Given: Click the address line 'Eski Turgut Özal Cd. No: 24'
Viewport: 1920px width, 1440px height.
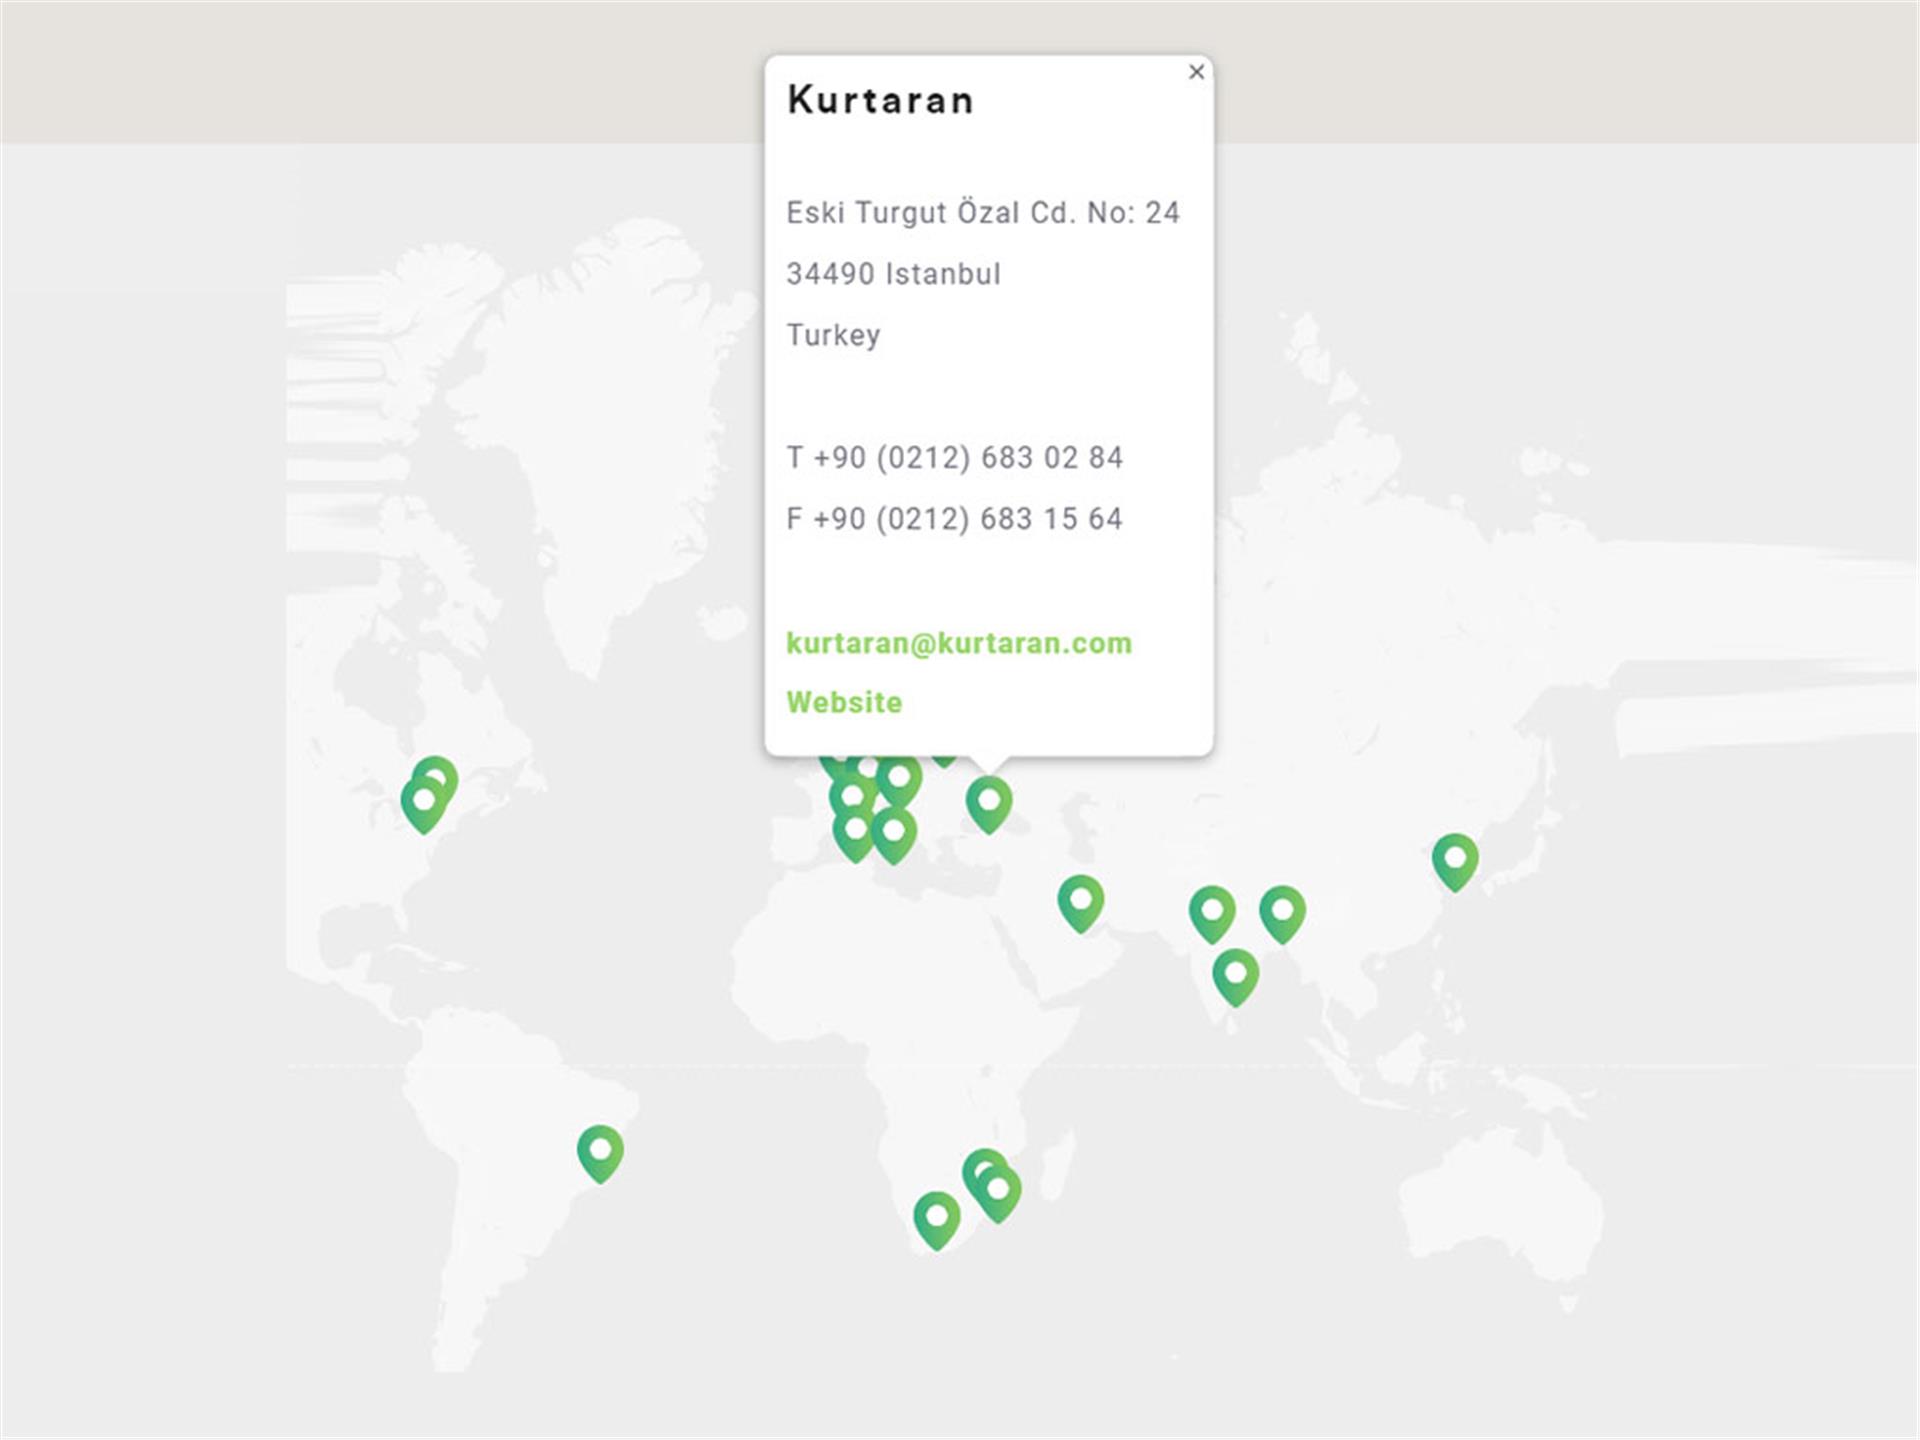Looking at the screenshot, I should tap(983, 212).
